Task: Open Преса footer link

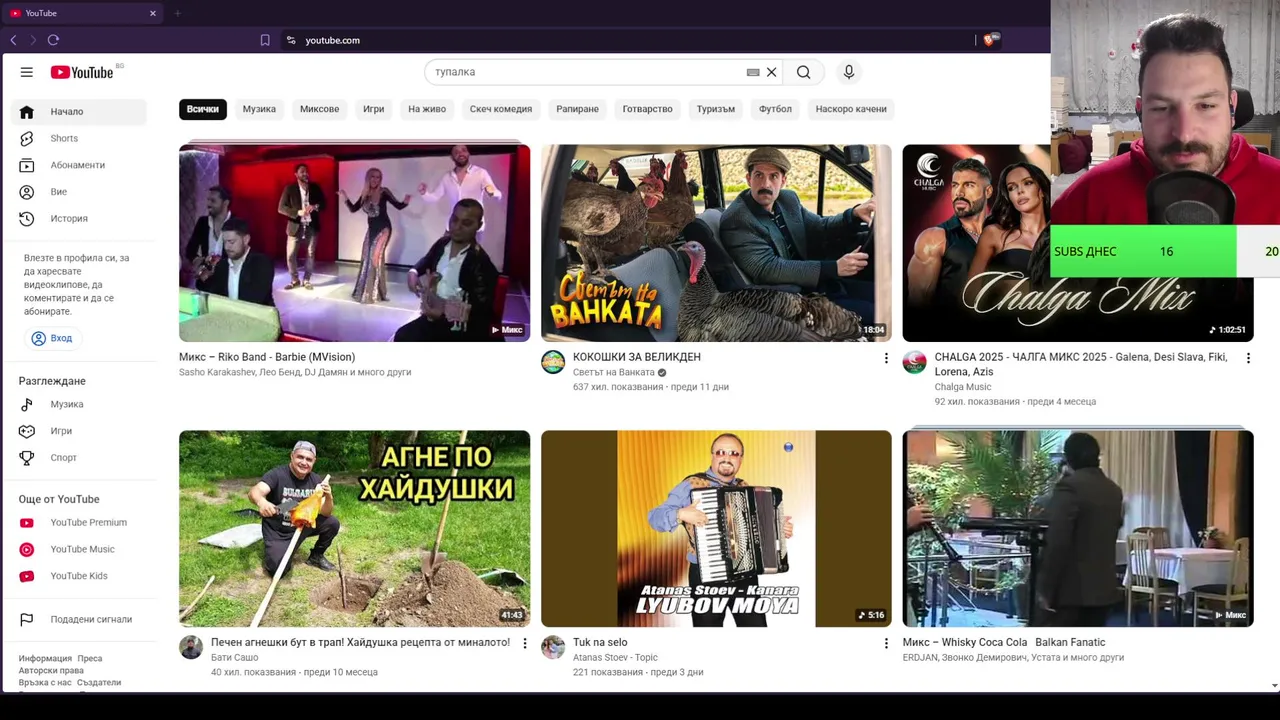Action: click(x=90, y=659)
